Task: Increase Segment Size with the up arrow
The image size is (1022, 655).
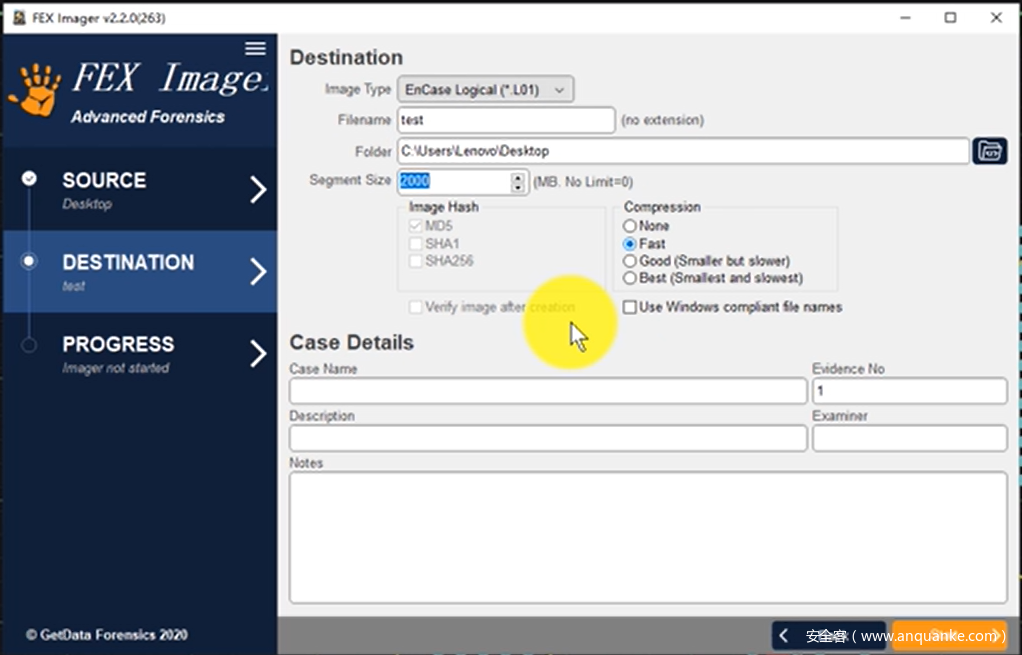Action: (518, 176)
